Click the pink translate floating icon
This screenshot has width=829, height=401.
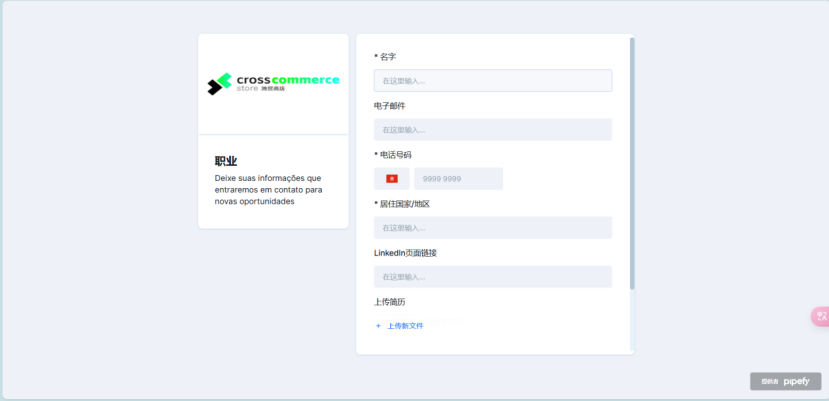[x=820, y=316]
